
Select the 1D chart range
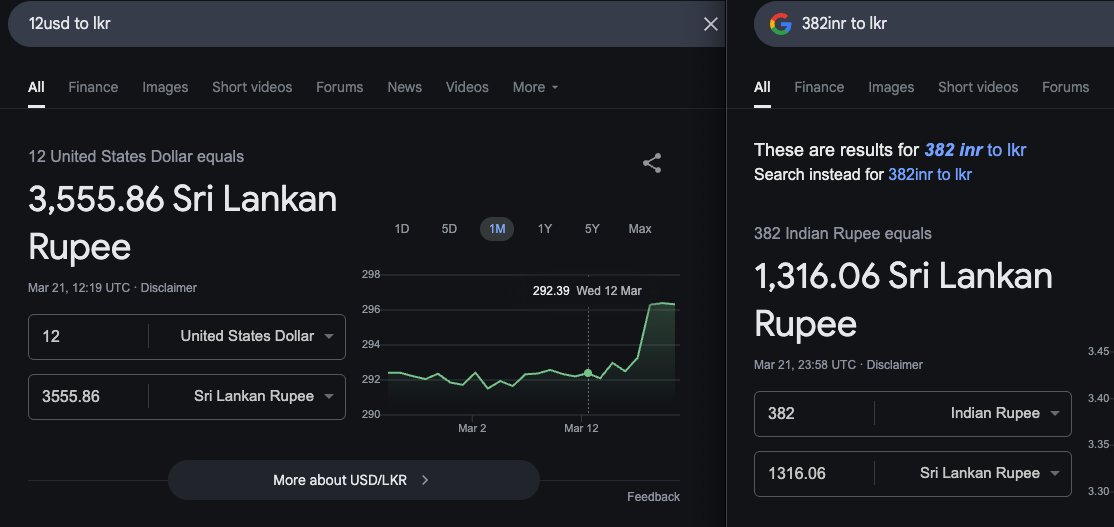[x=401, y=229]
